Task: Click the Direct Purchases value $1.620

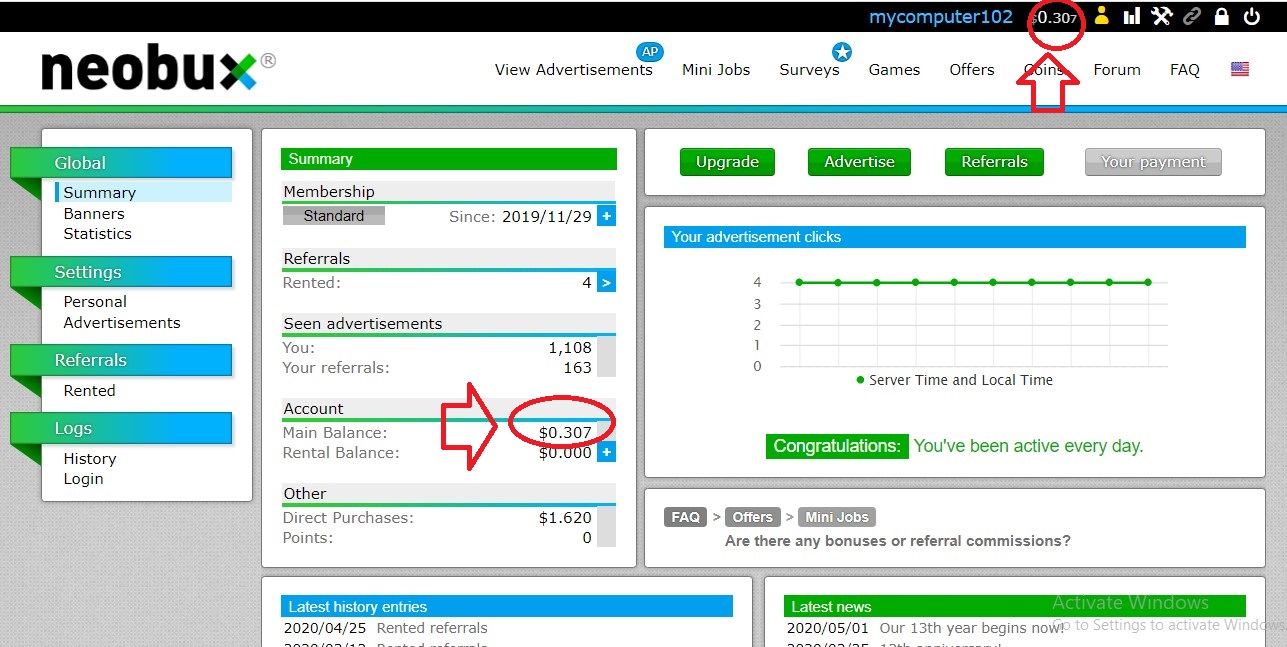Action: point(565,518)
